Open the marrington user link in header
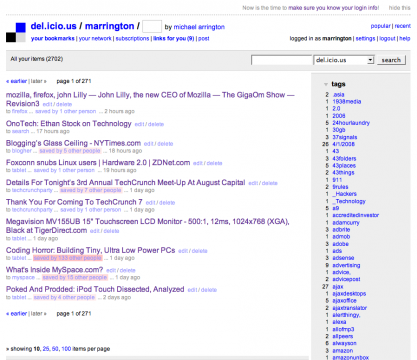 pos(109,26)
